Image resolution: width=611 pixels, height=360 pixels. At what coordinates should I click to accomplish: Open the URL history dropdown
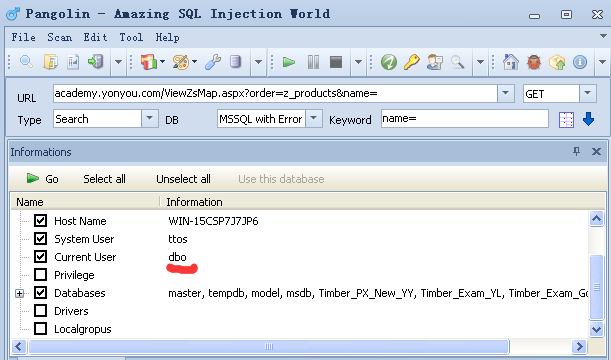(506, 93)
